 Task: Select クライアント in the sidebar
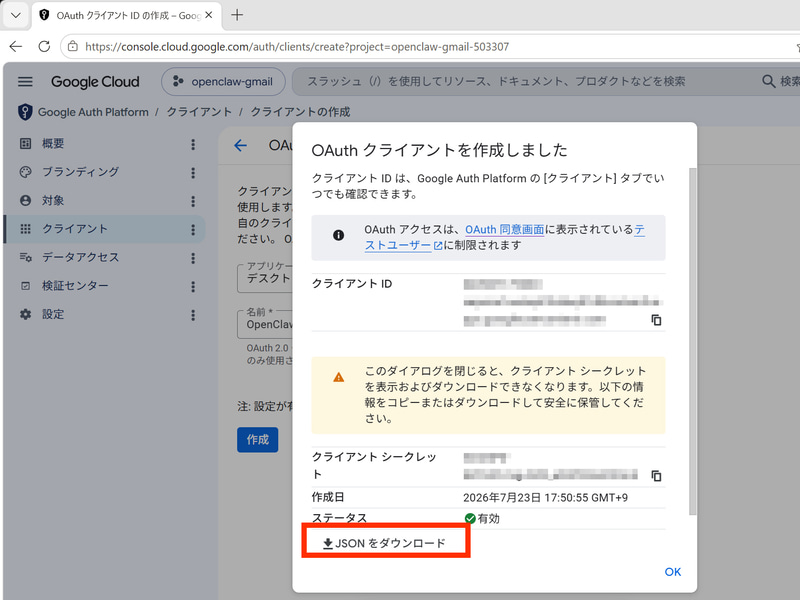(105, 229)
